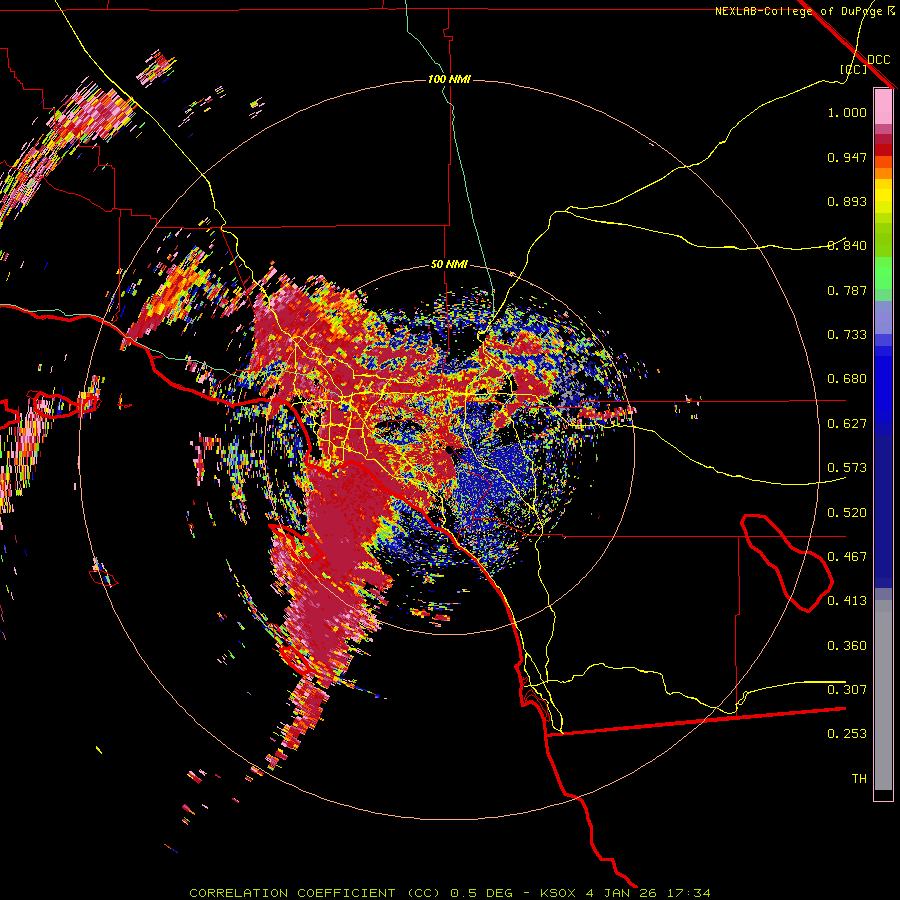
Task: Click the 1.000 color scale value
Action: coord(847,112)
